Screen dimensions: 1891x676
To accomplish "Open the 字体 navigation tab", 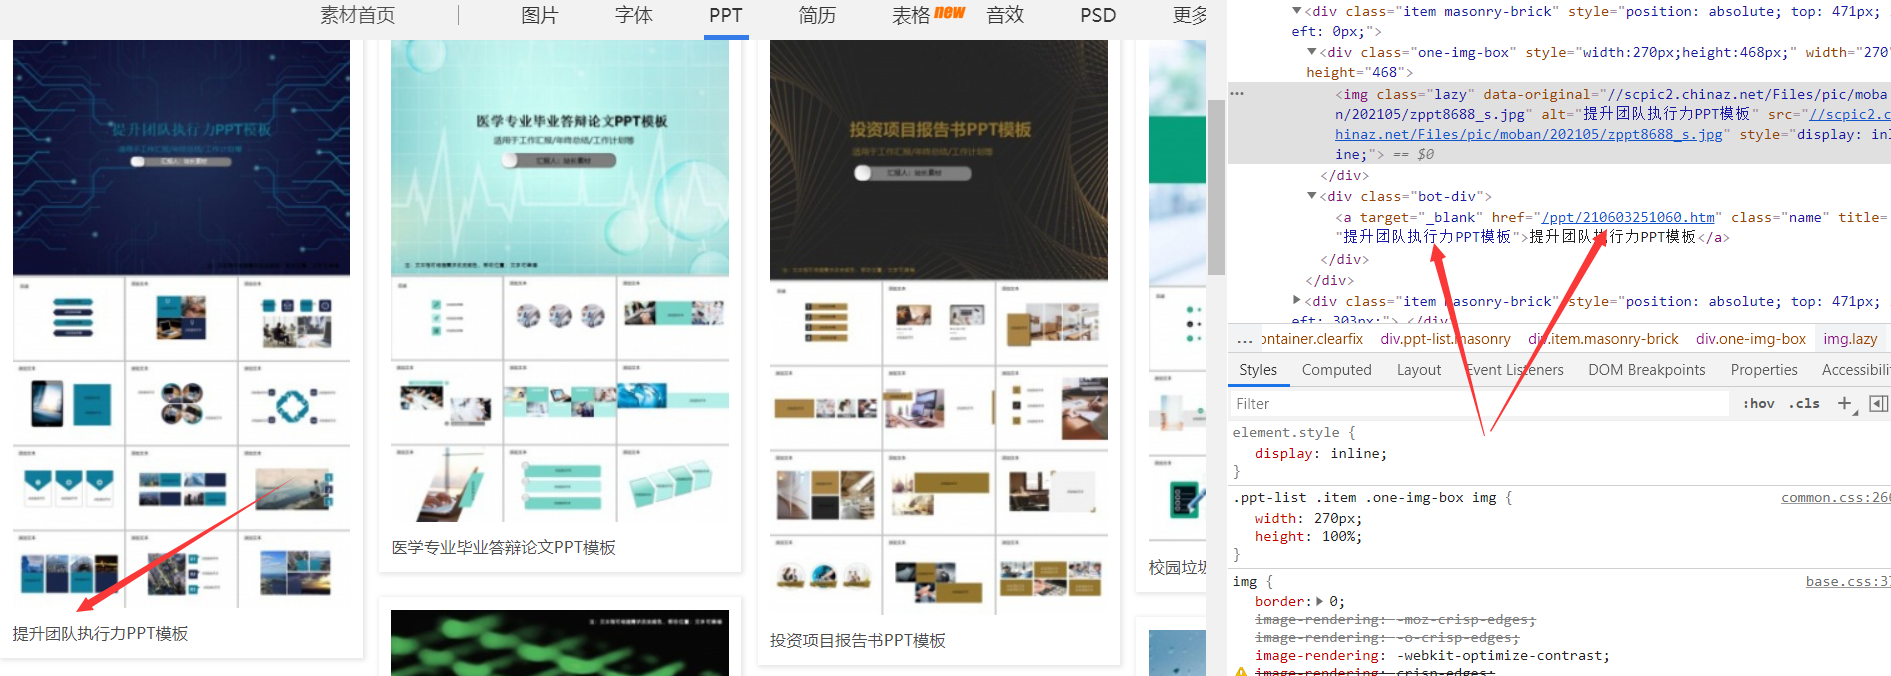I will point(633,15).
